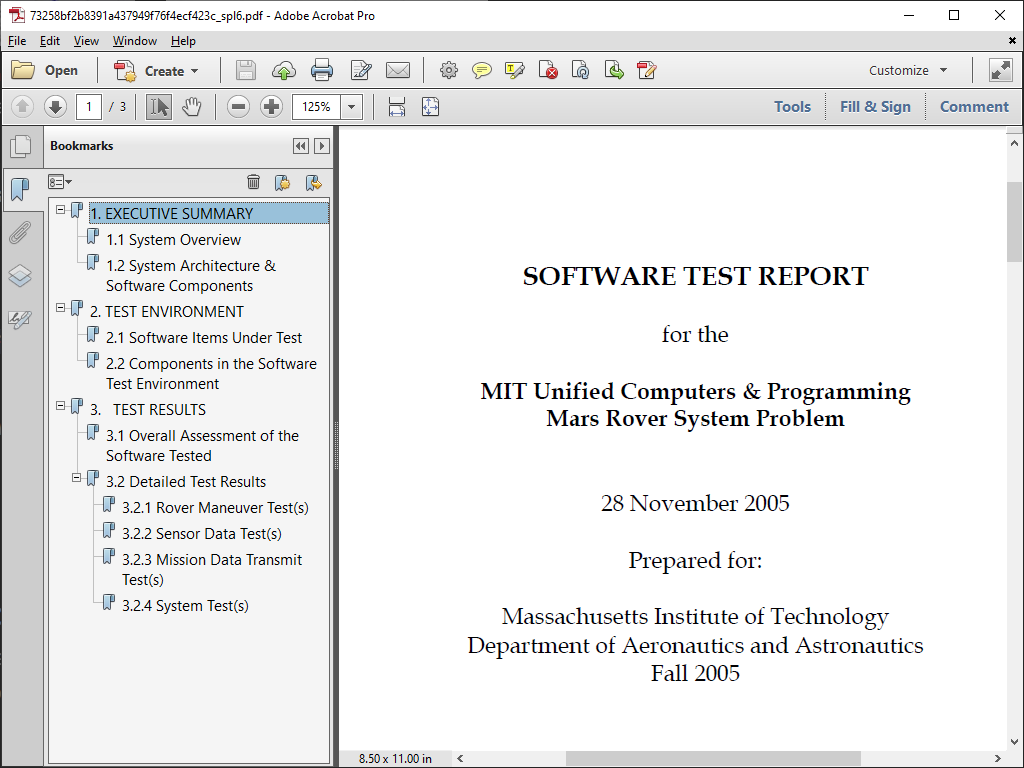Click the Save file icon

click(246, 71)
